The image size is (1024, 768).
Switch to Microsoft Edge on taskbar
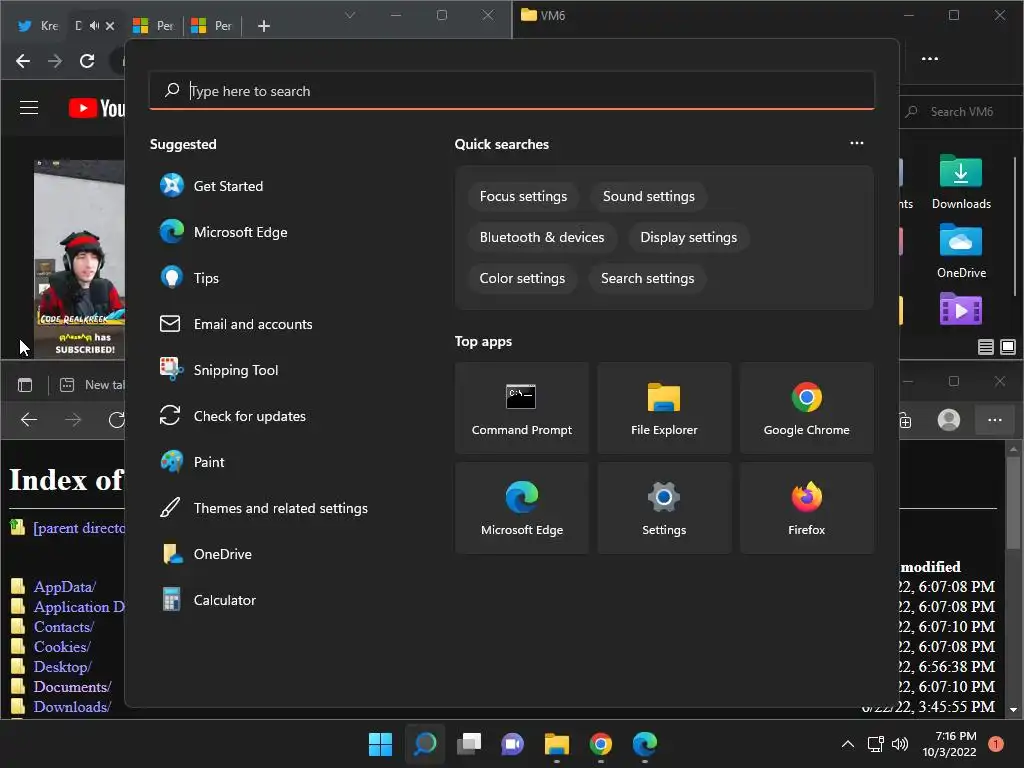point(645,744)
